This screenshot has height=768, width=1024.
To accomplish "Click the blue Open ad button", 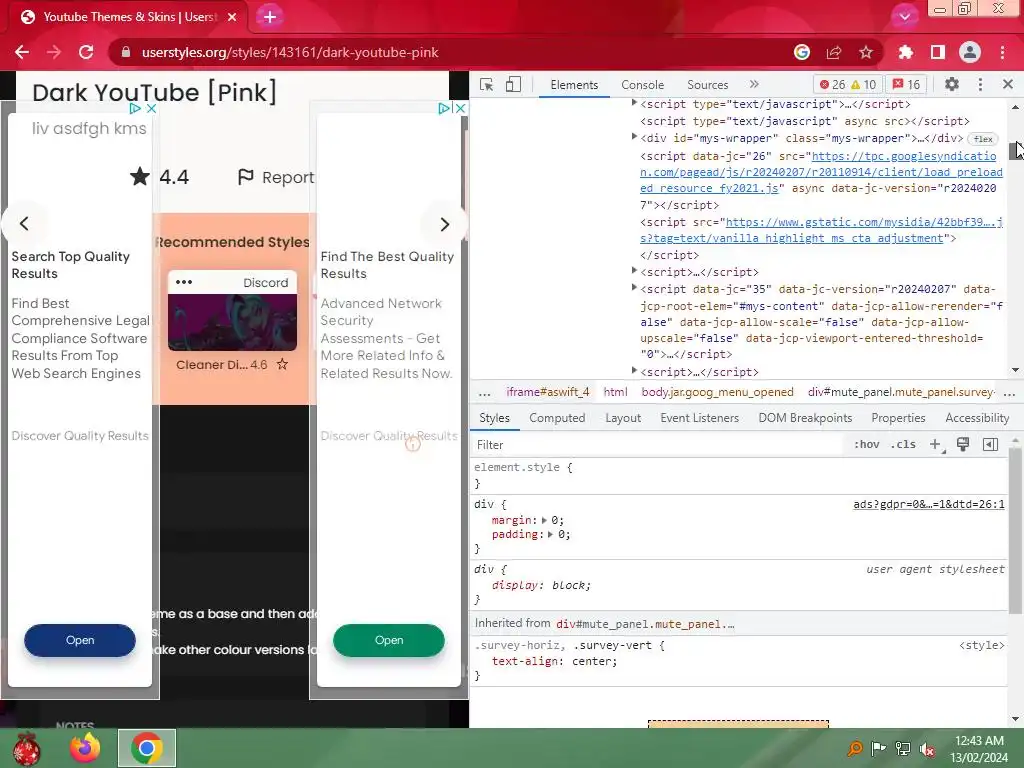I will [x=80, y=641].
